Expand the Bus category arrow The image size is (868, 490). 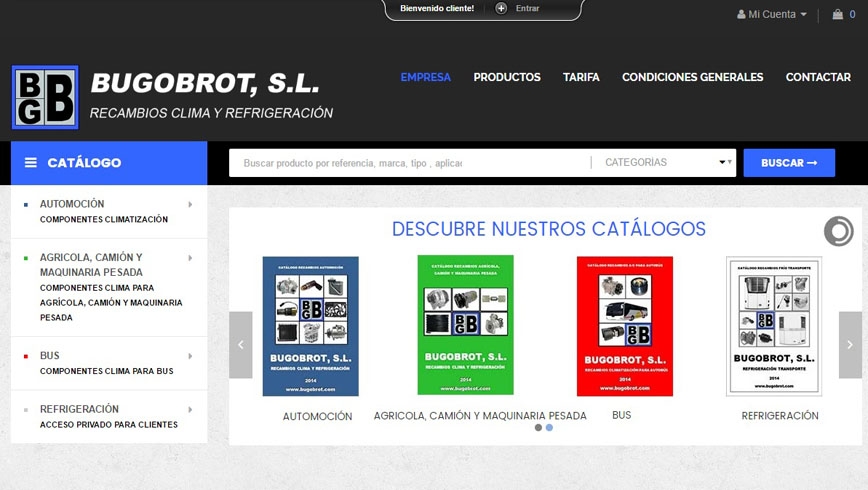click(190, 356)
